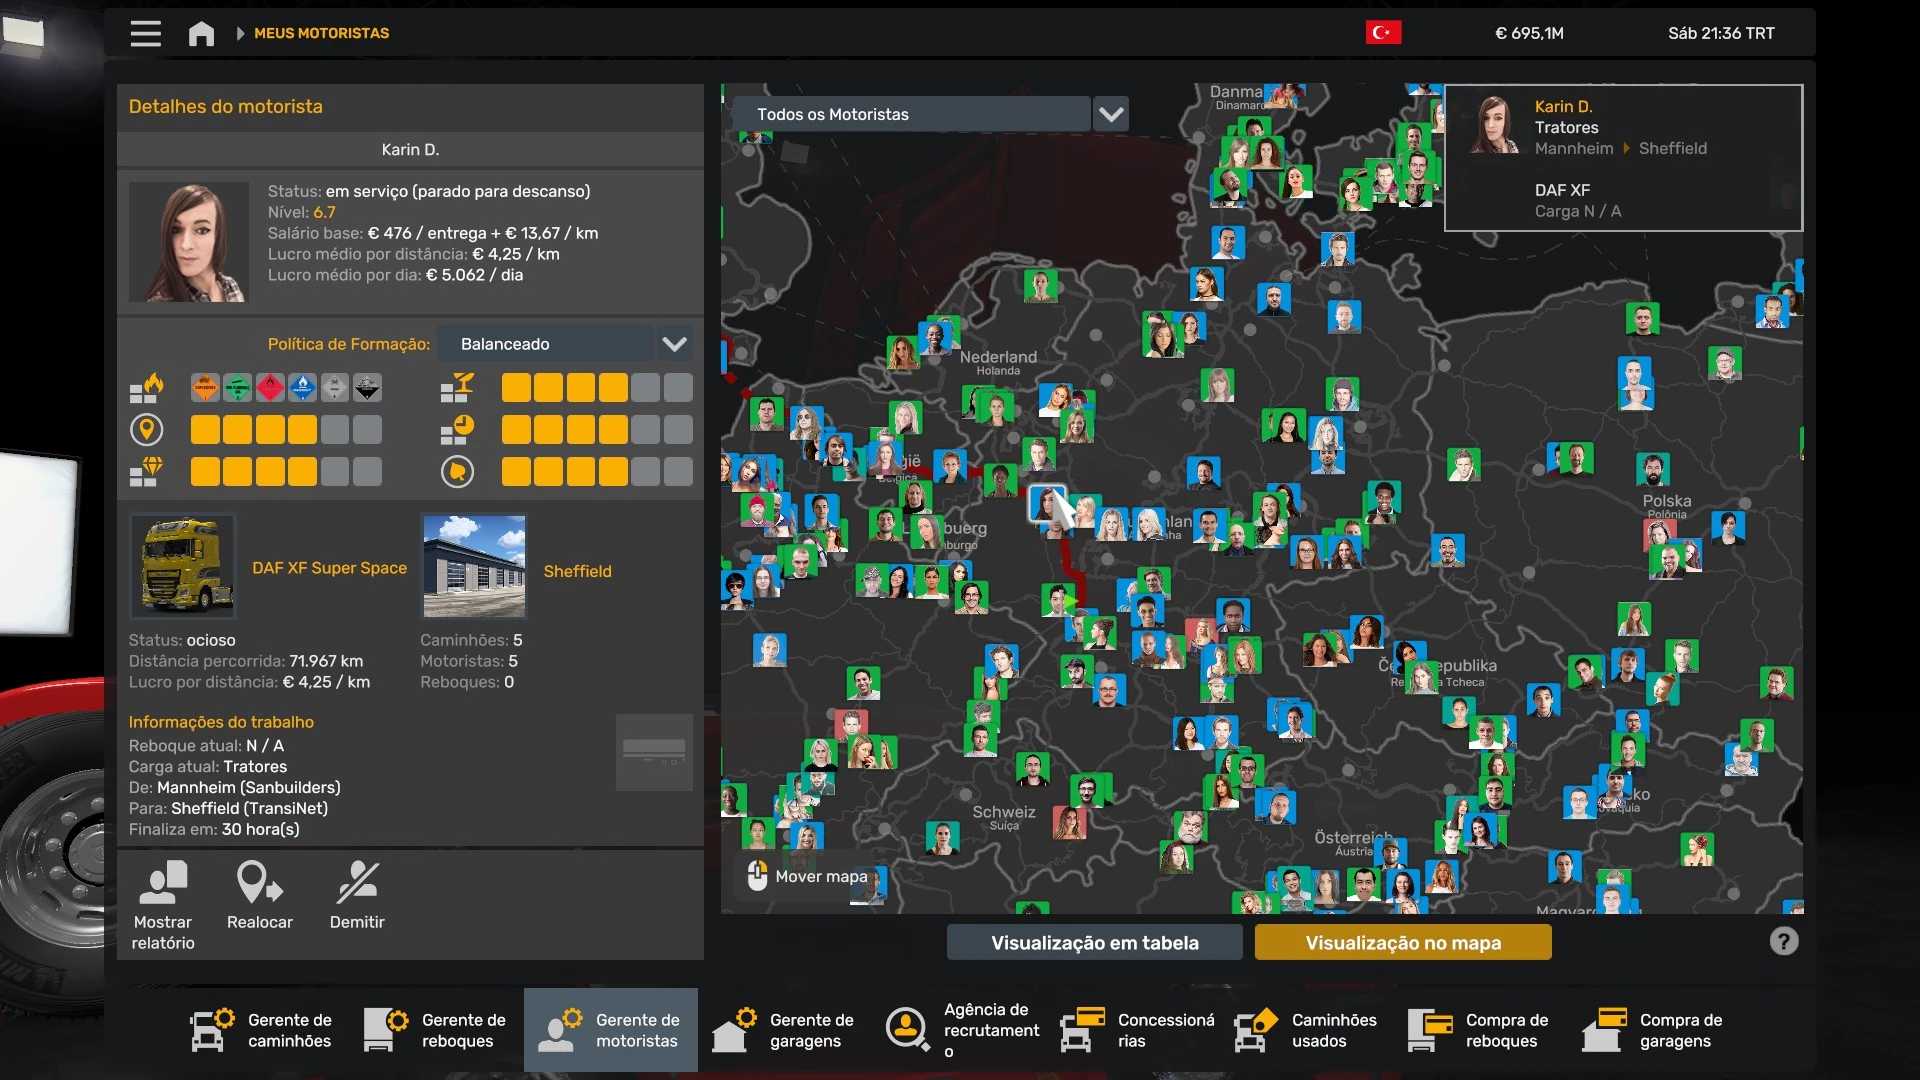Click the trailer placeholder icon
This screenshot has width=1920, height=1080.
pyautogui.click(x=654, y=752)
